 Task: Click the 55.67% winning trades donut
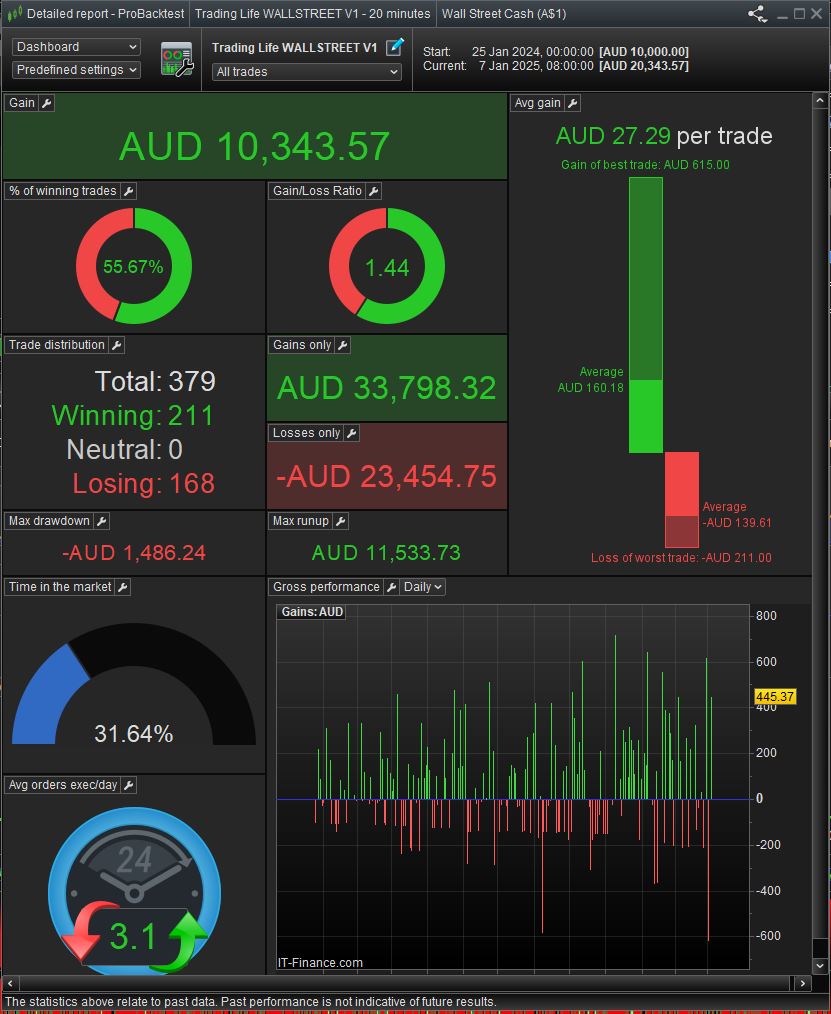pyautogui.click(x=134, y=266)
